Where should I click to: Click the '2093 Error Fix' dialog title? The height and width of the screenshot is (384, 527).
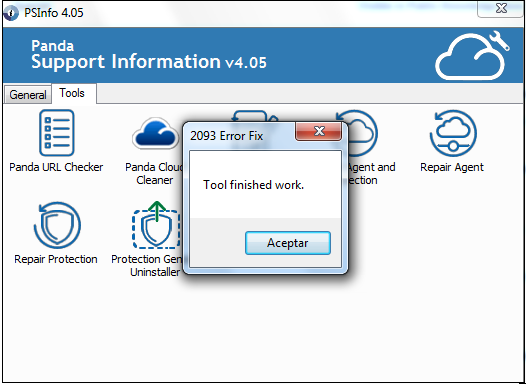[226, 136]
